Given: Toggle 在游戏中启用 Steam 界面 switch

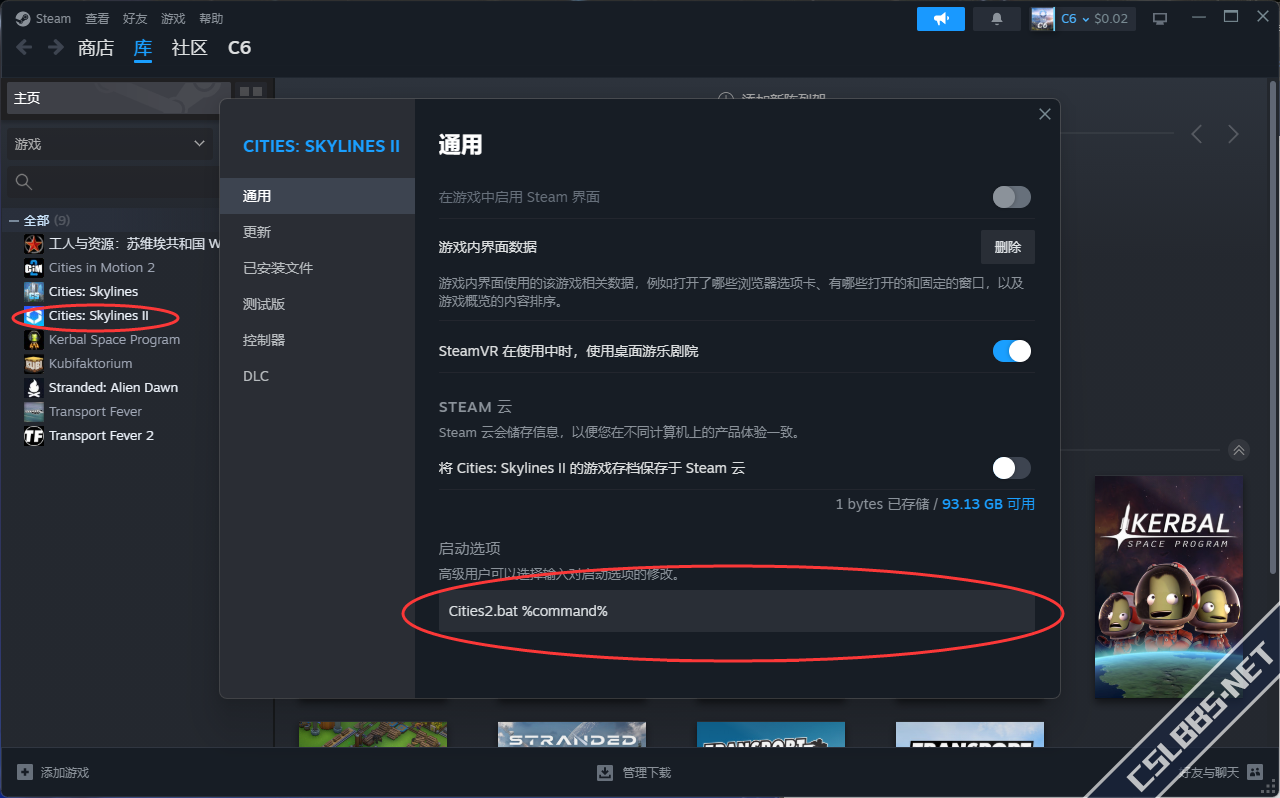Looking at the screenshot, I should [x=1011, y=197].
